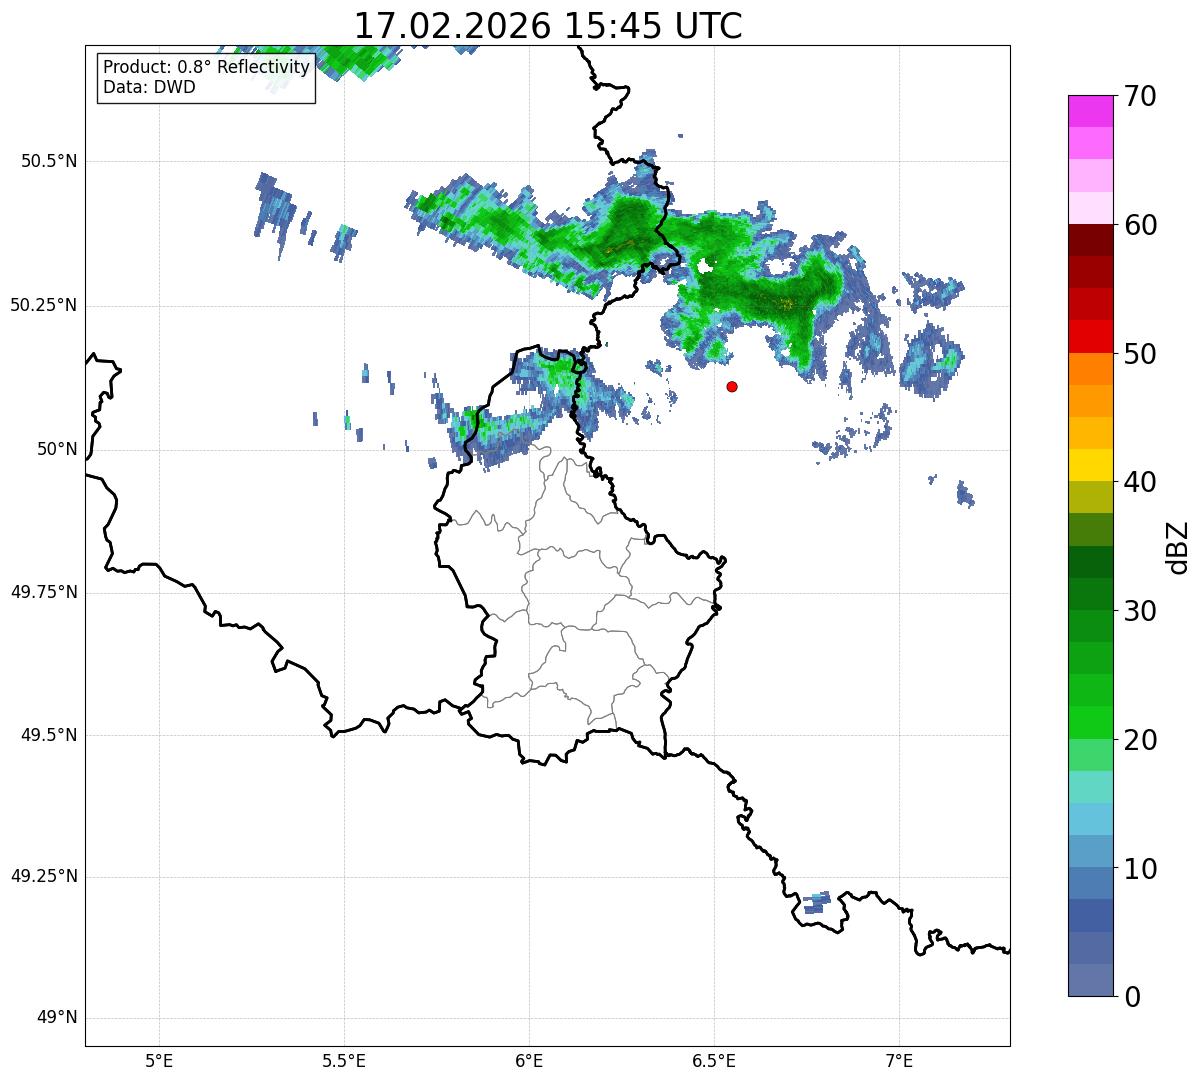Screen dimensions: 1202x1081
Task: Click the red location marker dot
Action: tap(732, 386)
